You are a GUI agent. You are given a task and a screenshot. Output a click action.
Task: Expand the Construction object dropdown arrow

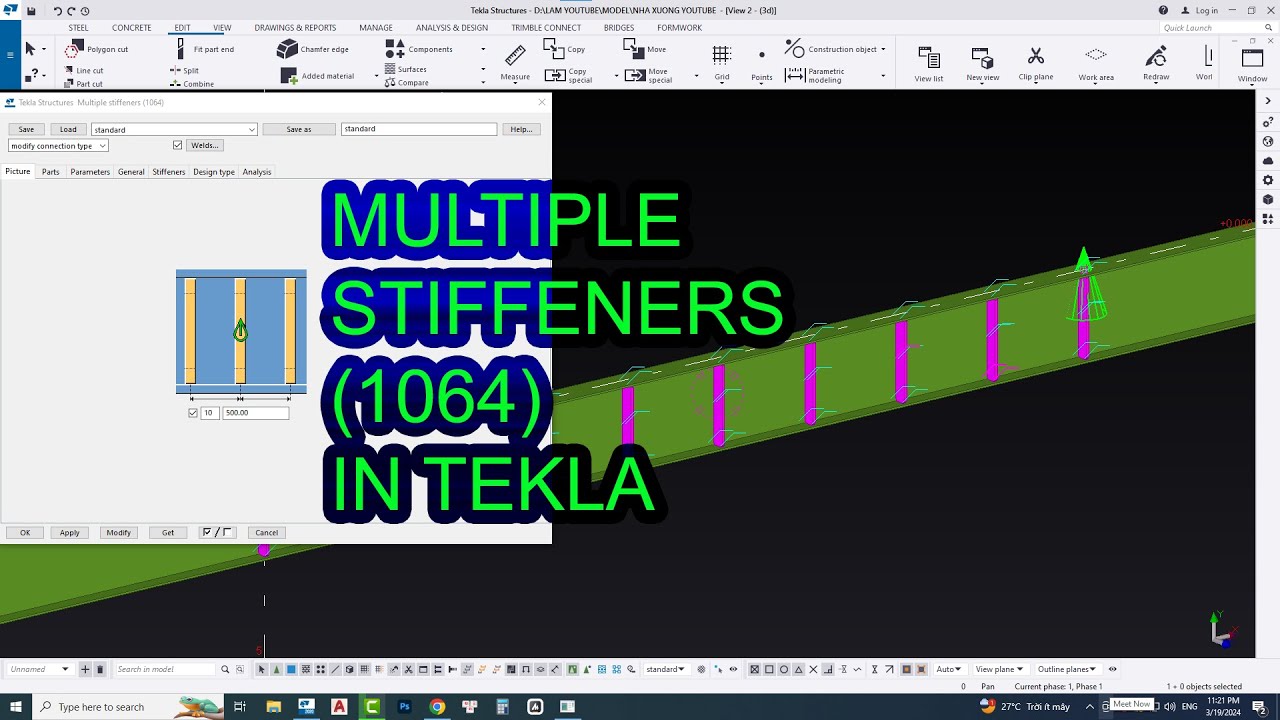pos(883,49)
